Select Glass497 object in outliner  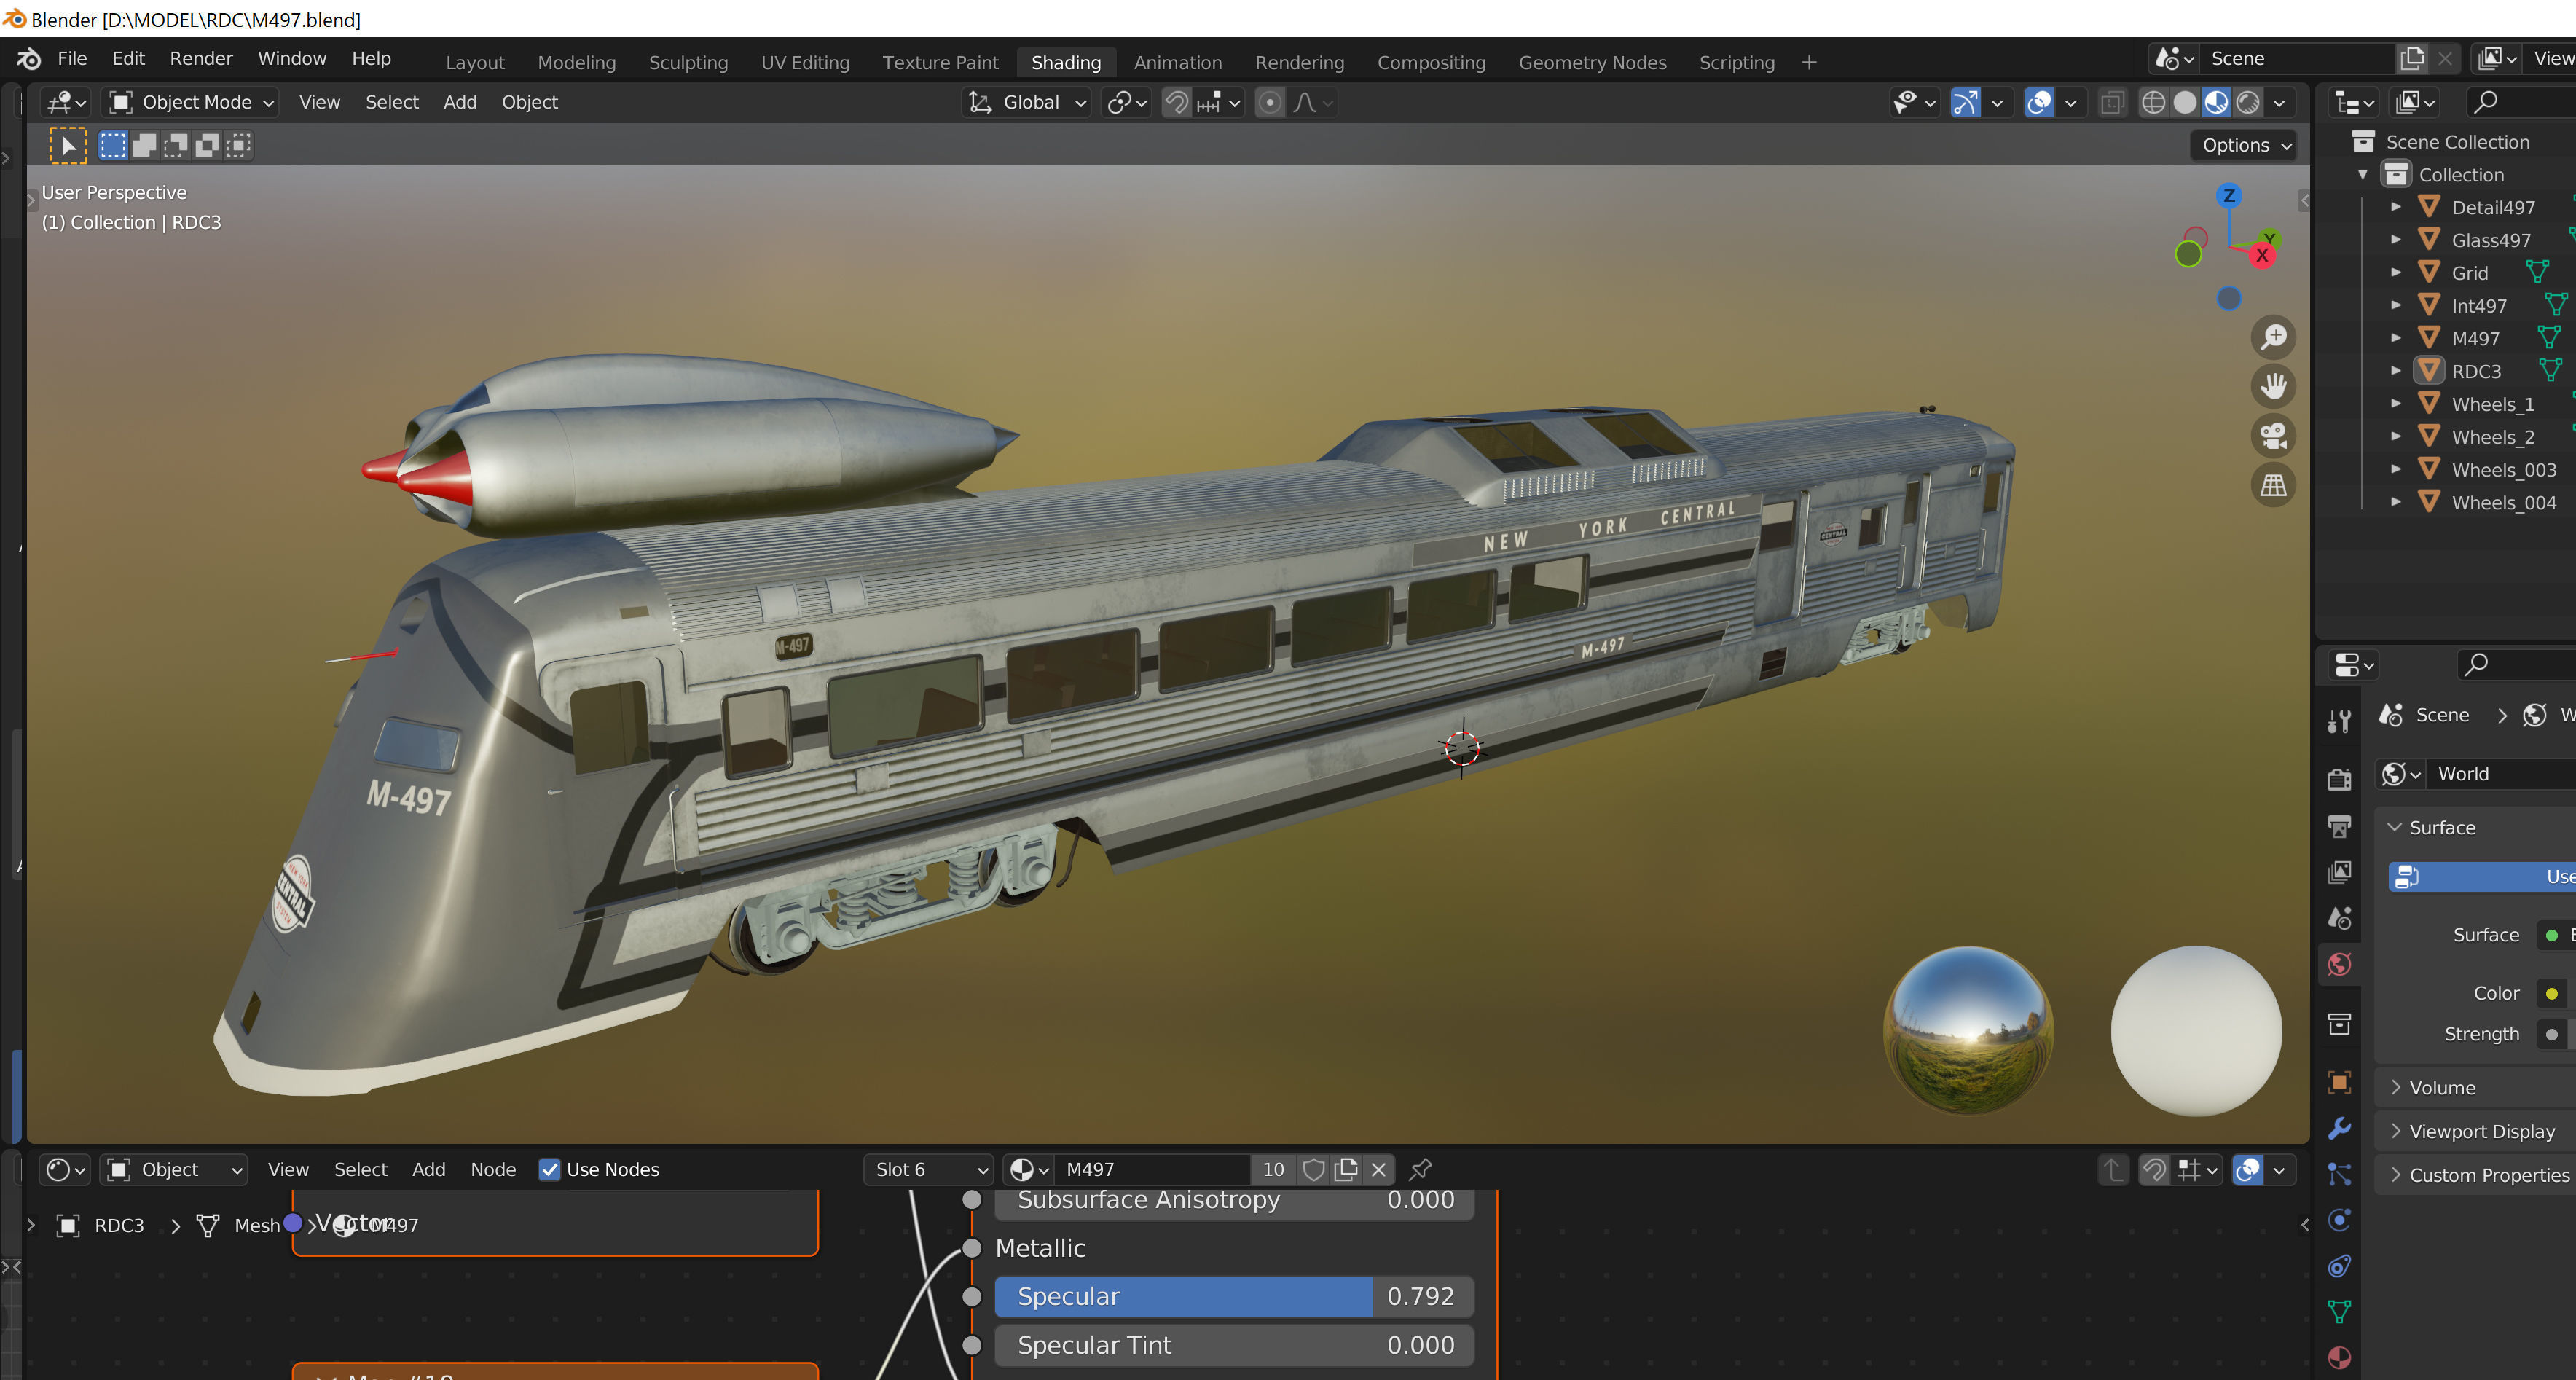coord(2490,240)
